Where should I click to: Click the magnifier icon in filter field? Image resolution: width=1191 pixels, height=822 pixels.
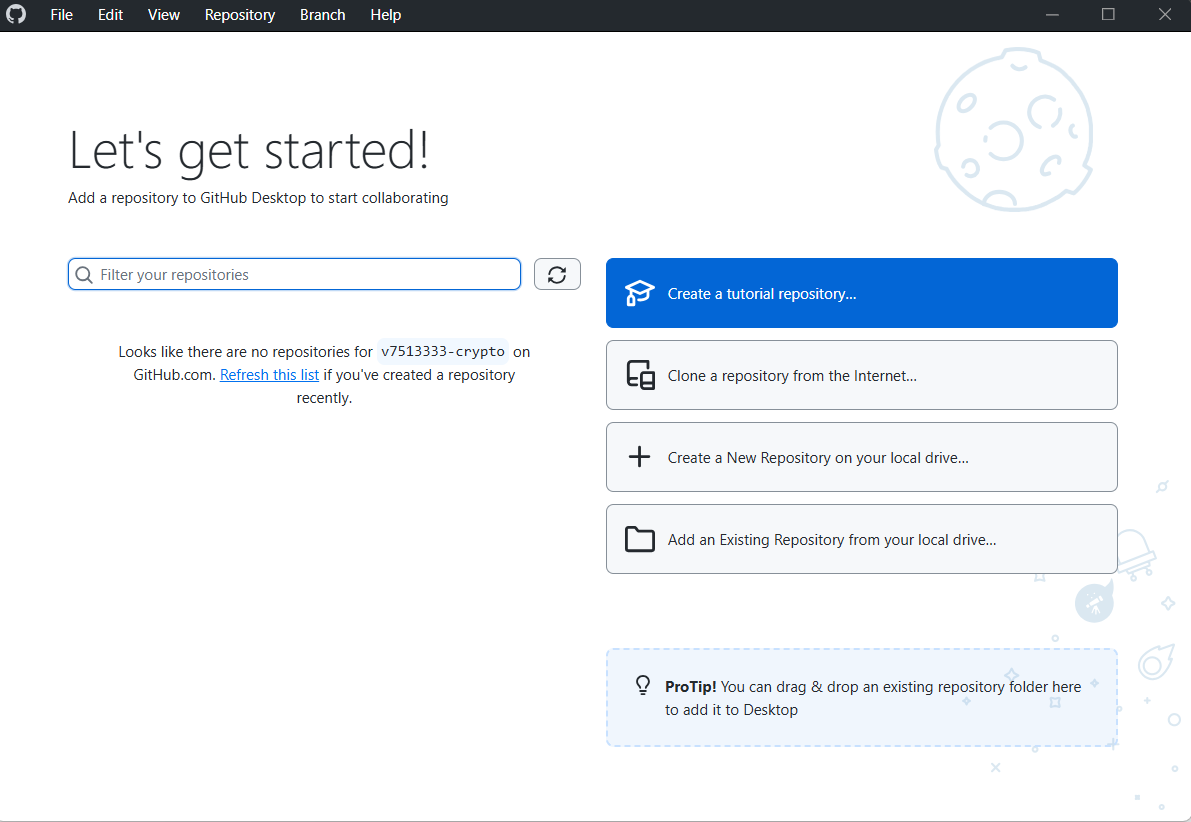point(84,275)
